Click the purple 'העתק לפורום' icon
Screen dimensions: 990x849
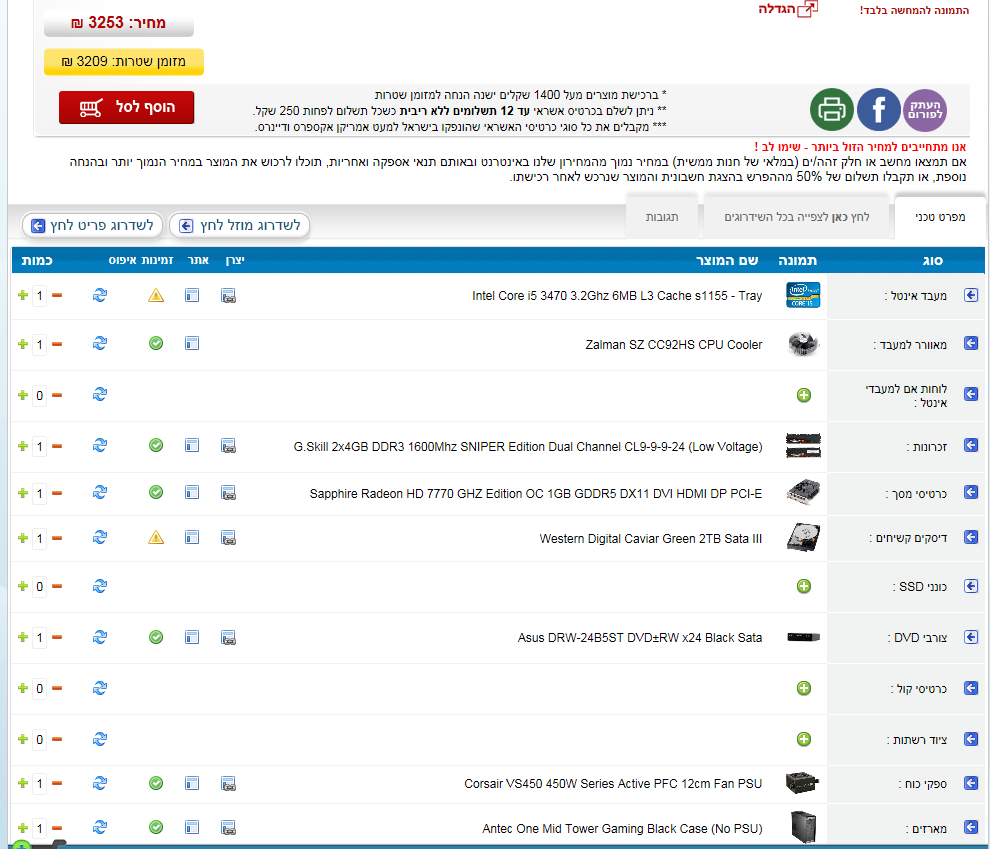[x=924, y=110]
